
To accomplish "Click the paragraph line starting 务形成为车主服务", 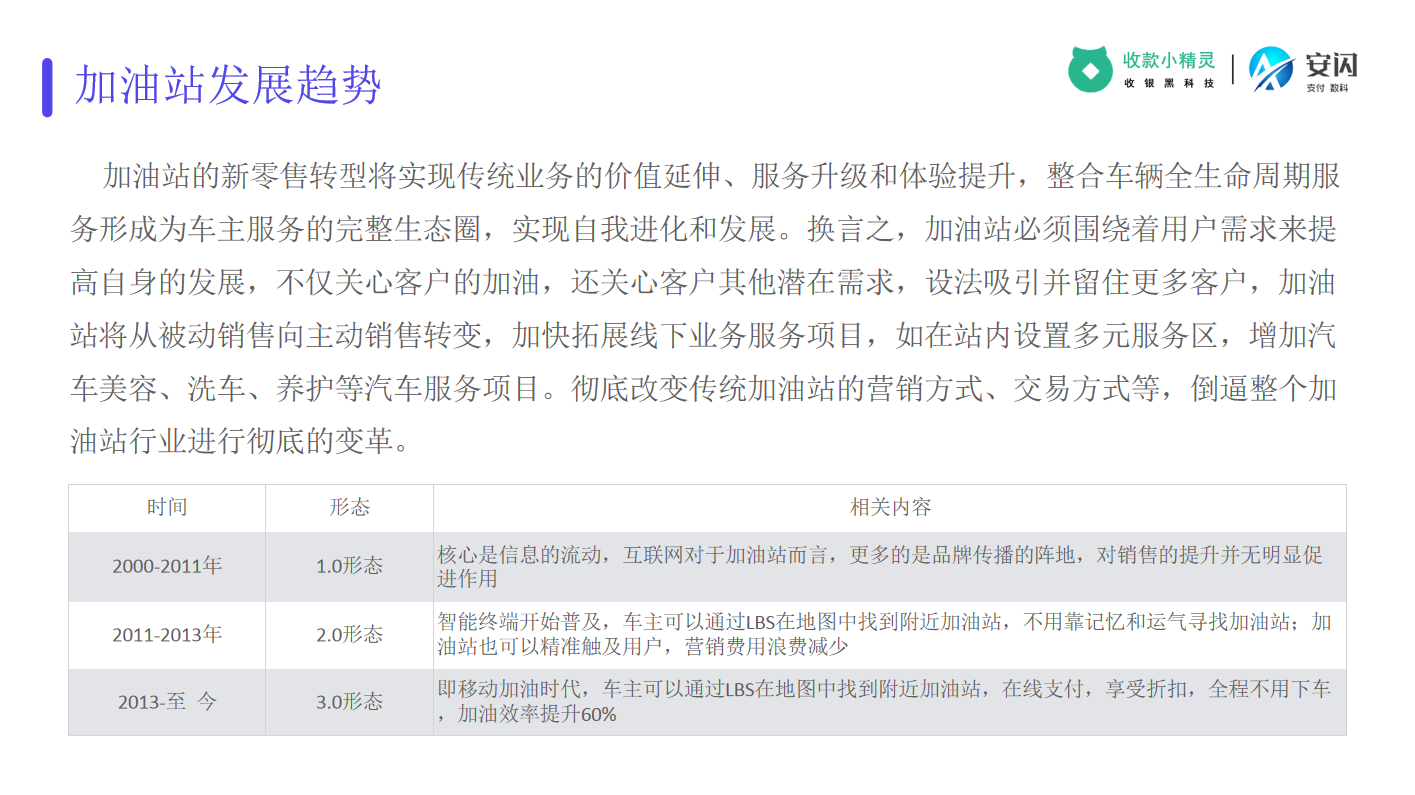I will pos(704,230).
